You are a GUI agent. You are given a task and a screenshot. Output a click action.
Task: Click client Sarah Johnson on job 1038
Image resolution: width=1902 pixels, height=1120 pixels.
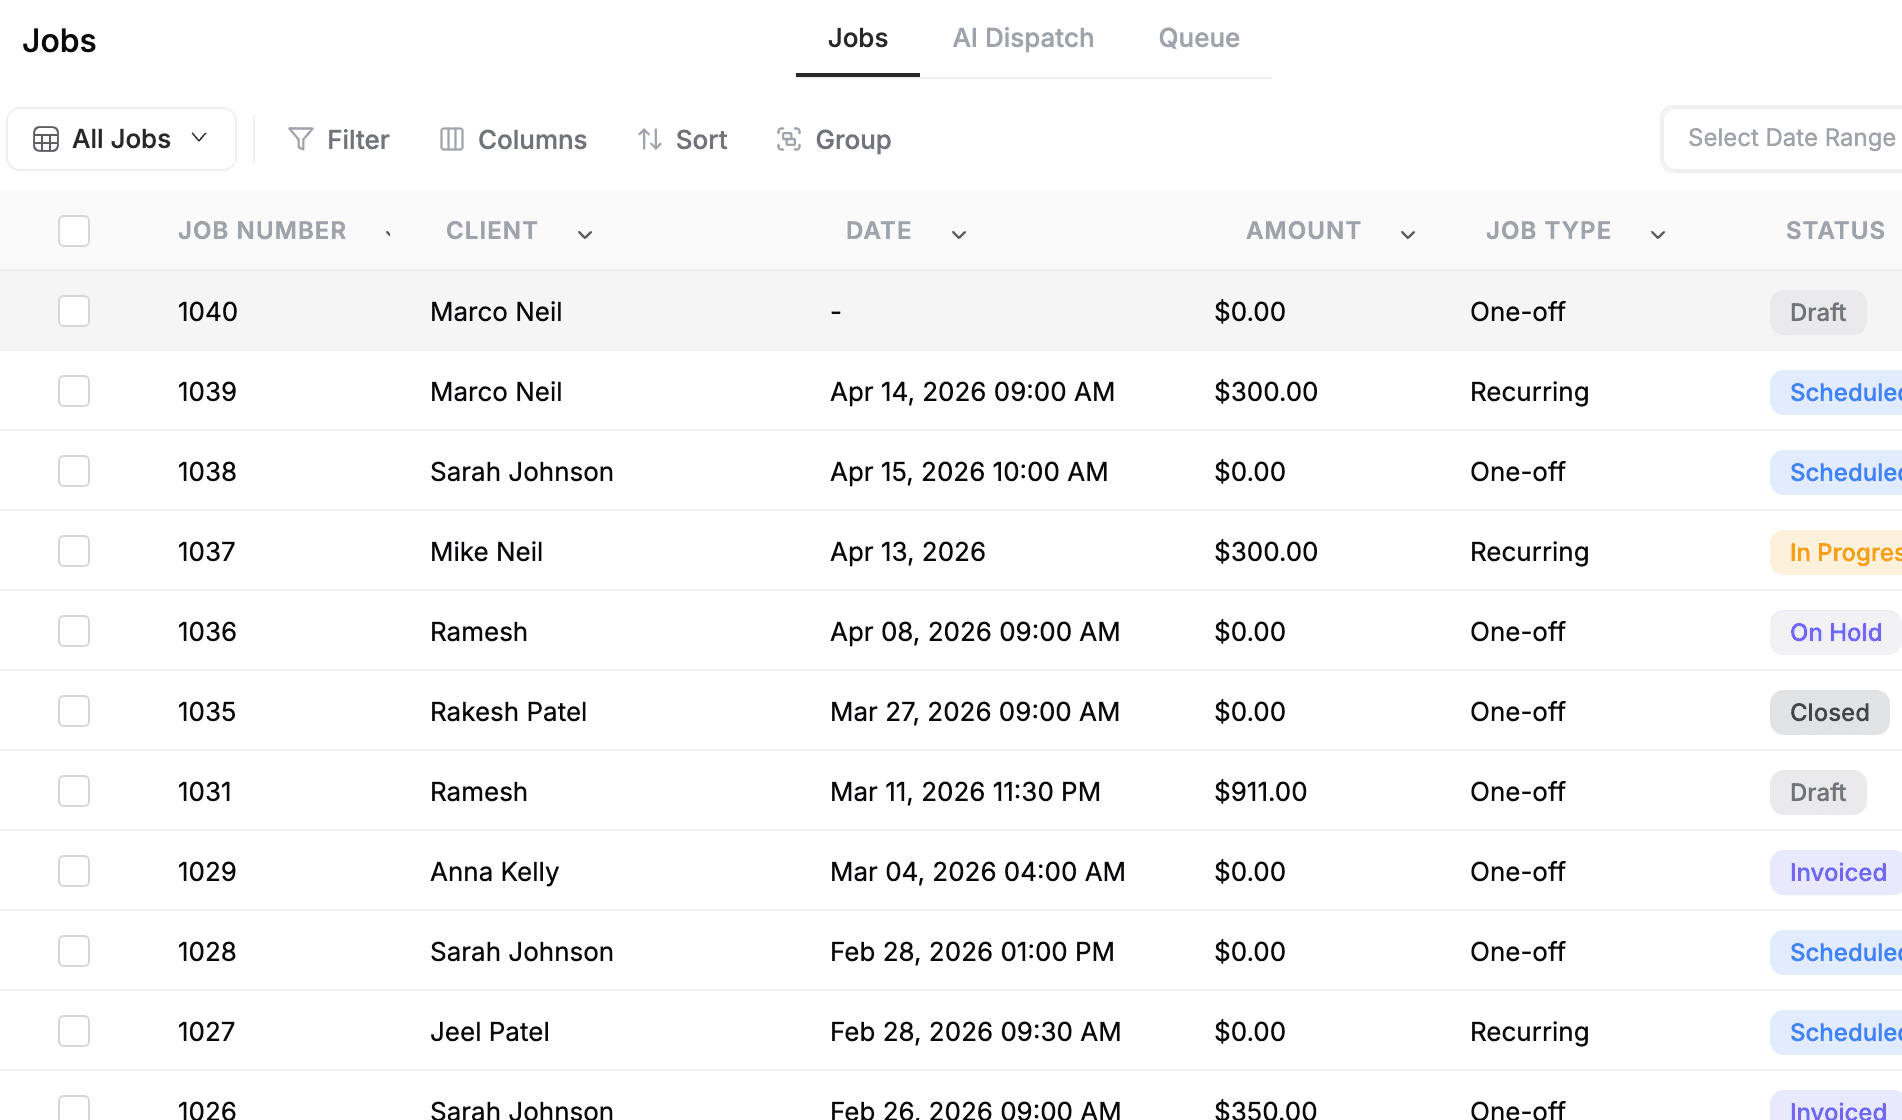click(522, 472)
